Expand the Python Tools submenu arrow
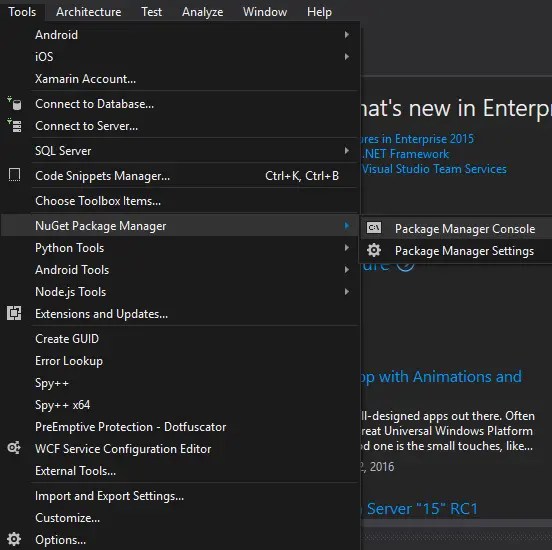 [347, 248]
